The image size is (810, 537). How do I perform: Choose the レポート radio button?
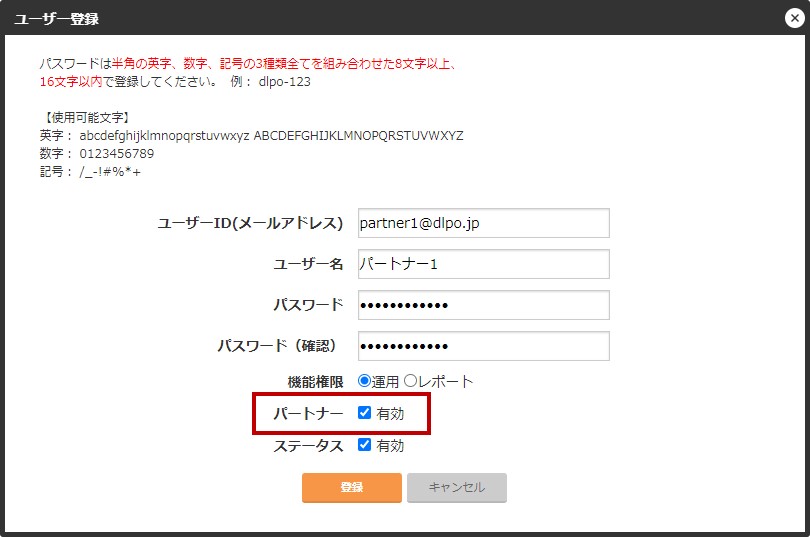410,381
